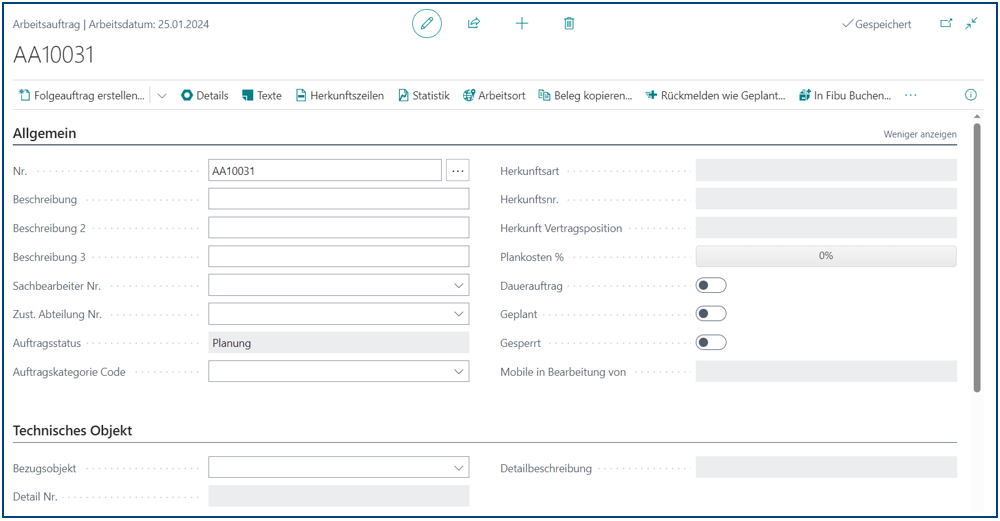
Task: Open Statistik action
Action: 424,95
